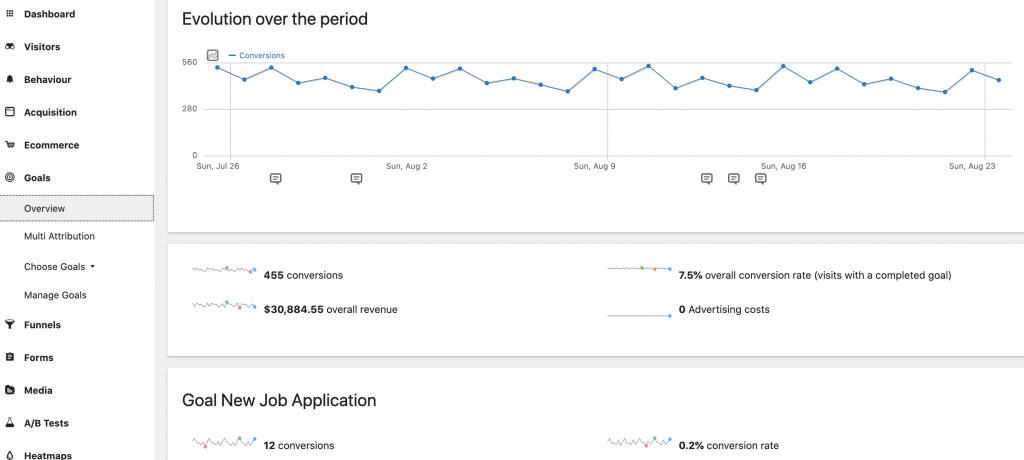Select the Goals Overview menu item
1024x460 pixels.
45,208
